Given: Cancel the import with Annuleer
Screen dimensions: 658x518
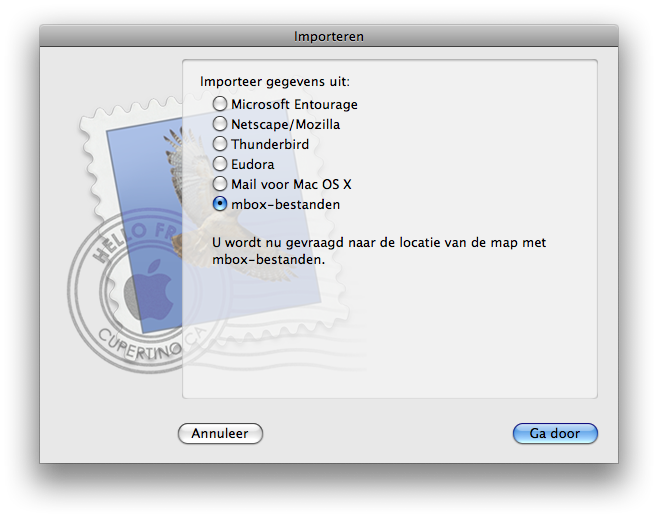Looking at the screenshot, I should click(x=220, y=434).
